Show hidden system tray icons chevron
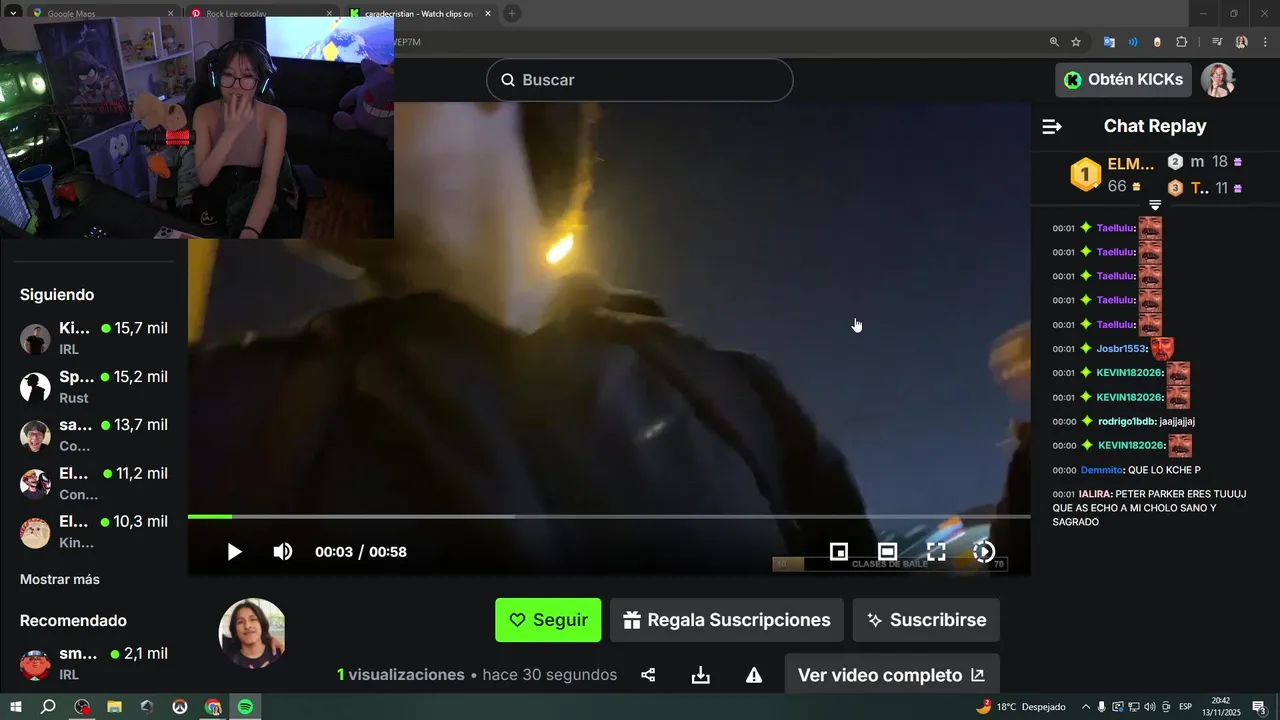1280x720 pixels. tap(1086, 707)
